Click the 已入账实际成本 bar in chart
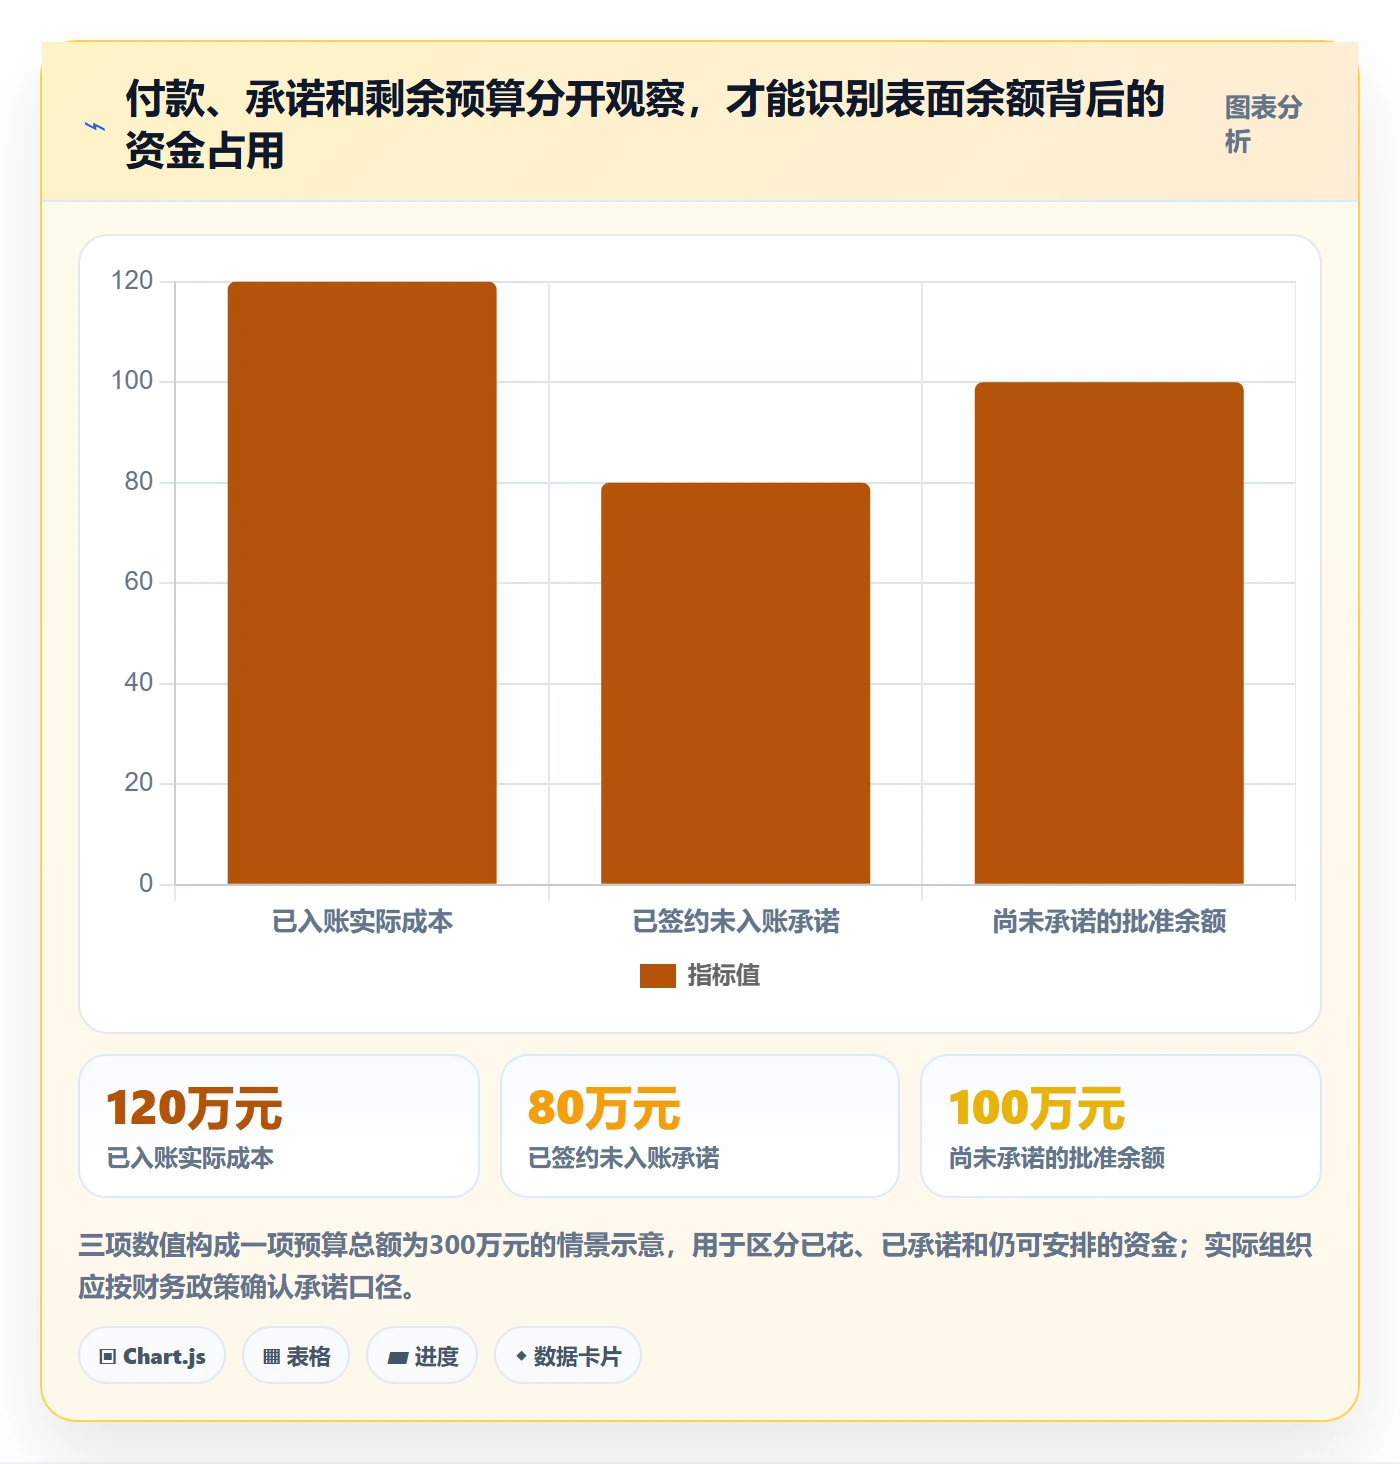The height and width of the screenshot is (1464, 1400). (x=362, y=583)
